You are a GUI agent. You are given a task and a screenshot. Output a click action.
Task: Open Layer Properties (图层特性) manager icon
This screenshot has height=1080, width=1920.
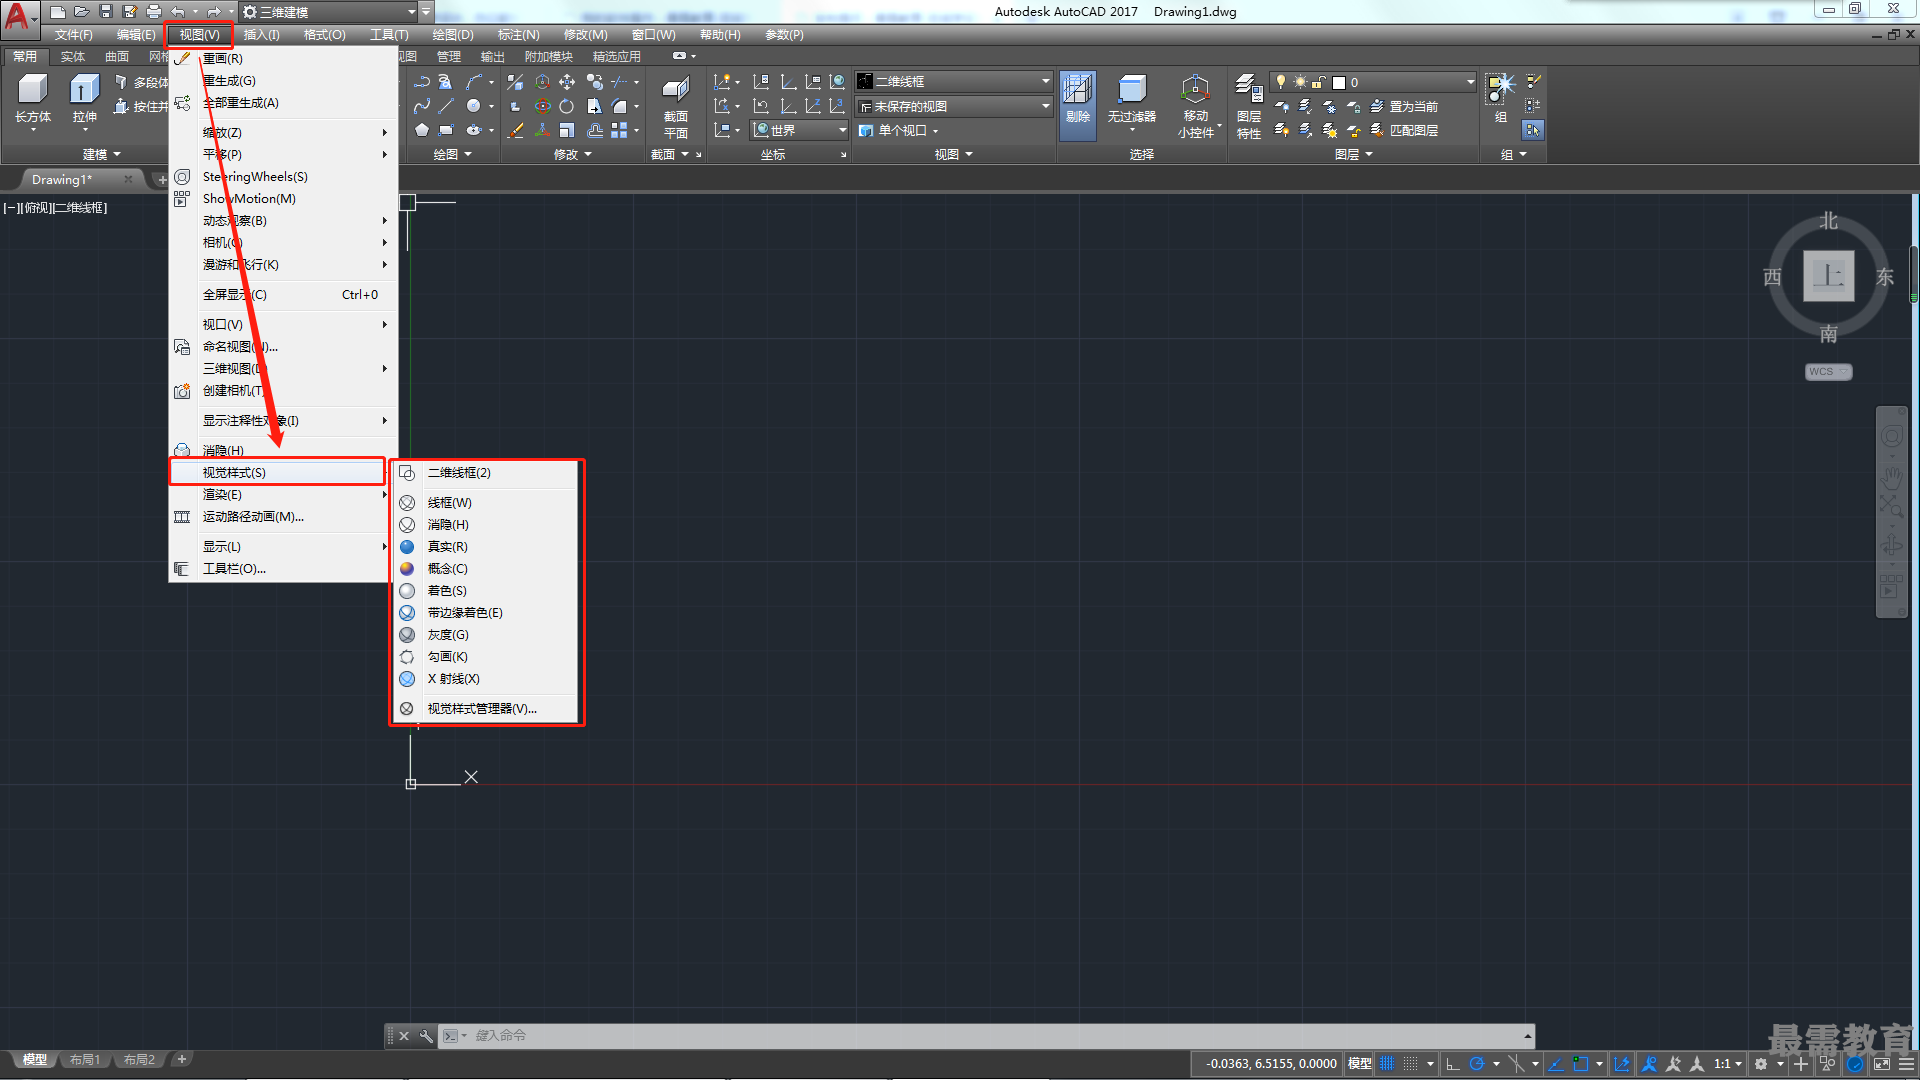tap(1248, 90)
